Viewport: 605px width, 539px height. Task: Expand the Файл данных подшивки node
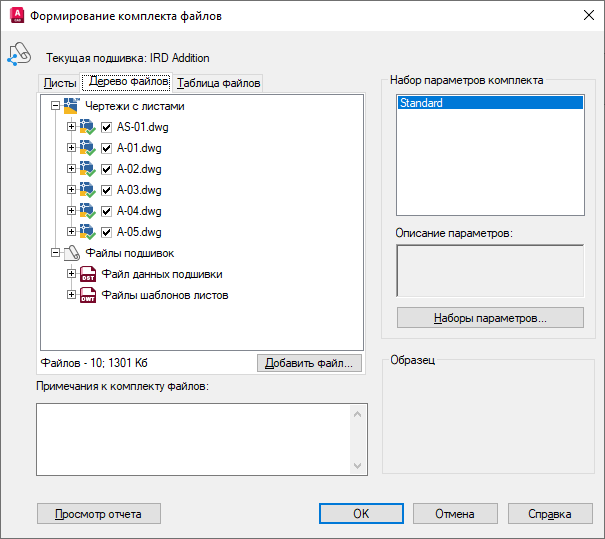71,274
